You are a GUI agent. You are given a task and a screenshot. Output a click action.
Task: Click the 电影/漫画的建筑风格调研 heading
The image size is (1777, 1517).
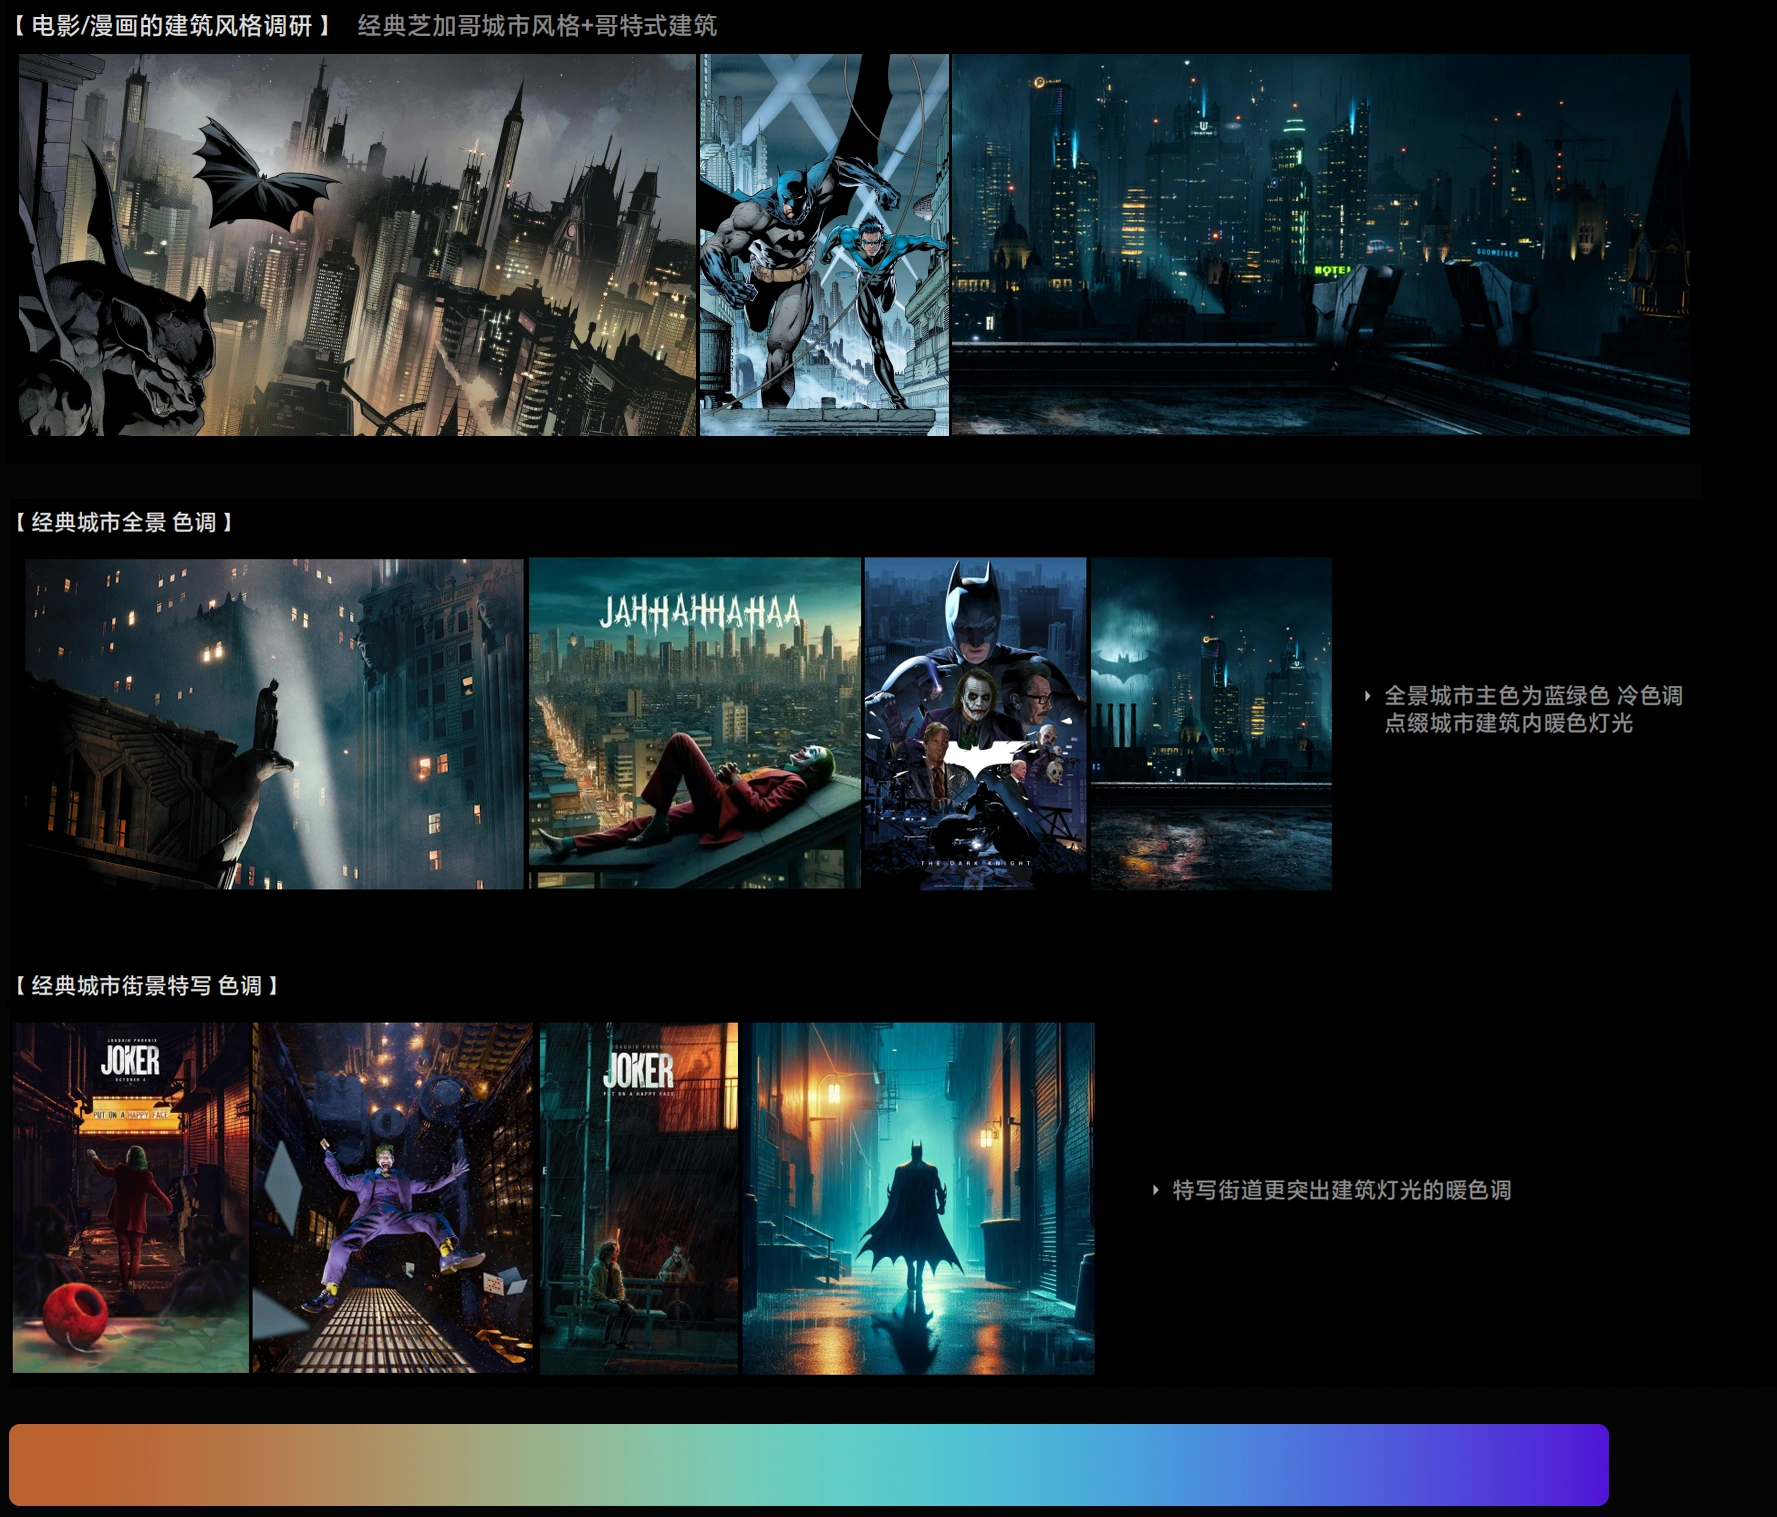click(x=172, y=26)
